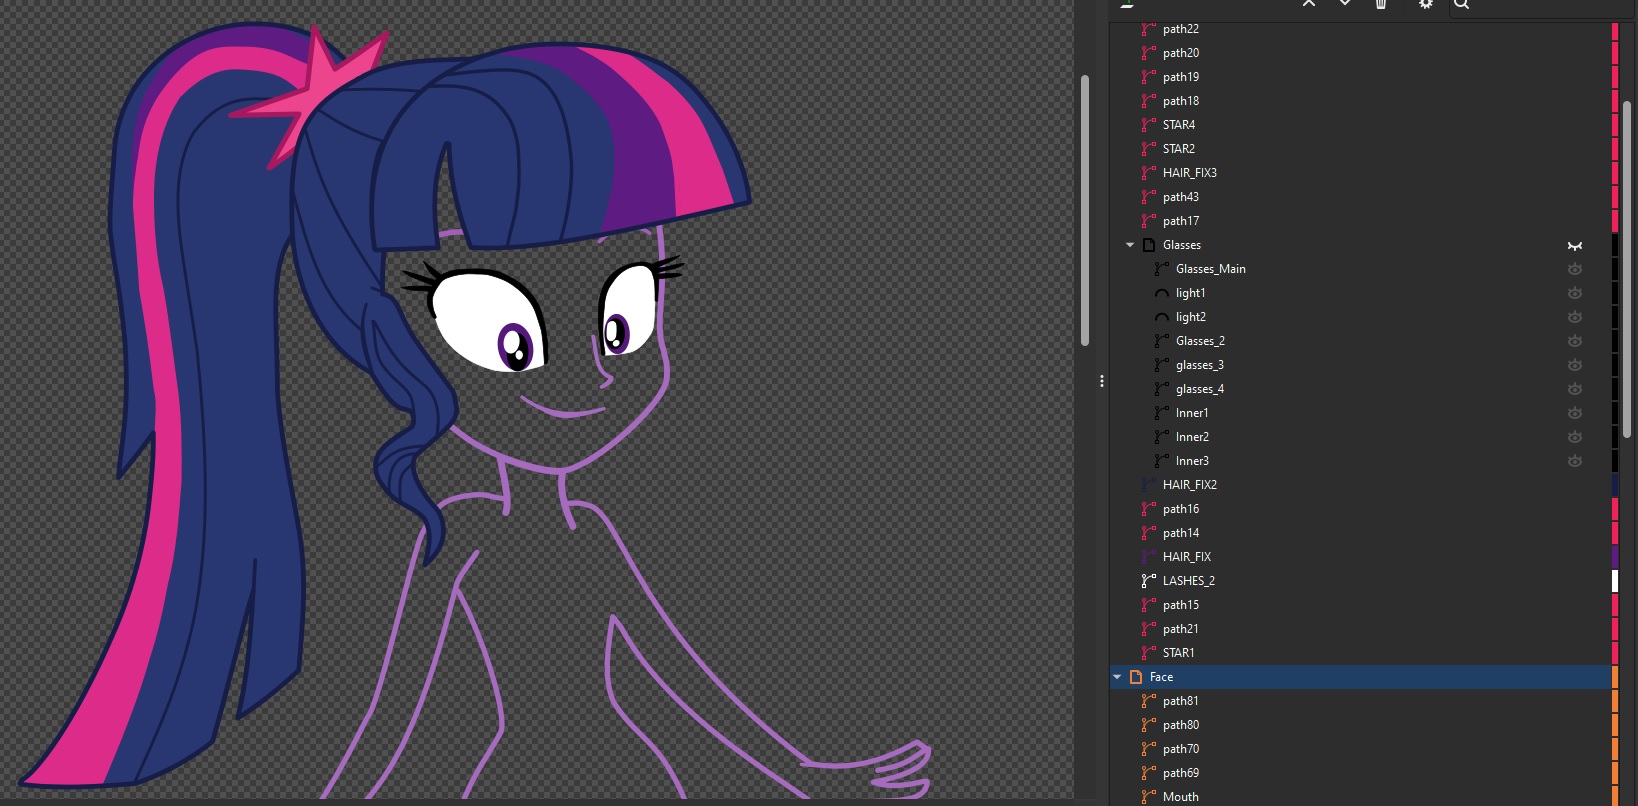Viewport: 1638px width, 806px height.
Task: Click the orange path icon beside path80
Action: coord(1149,725)
